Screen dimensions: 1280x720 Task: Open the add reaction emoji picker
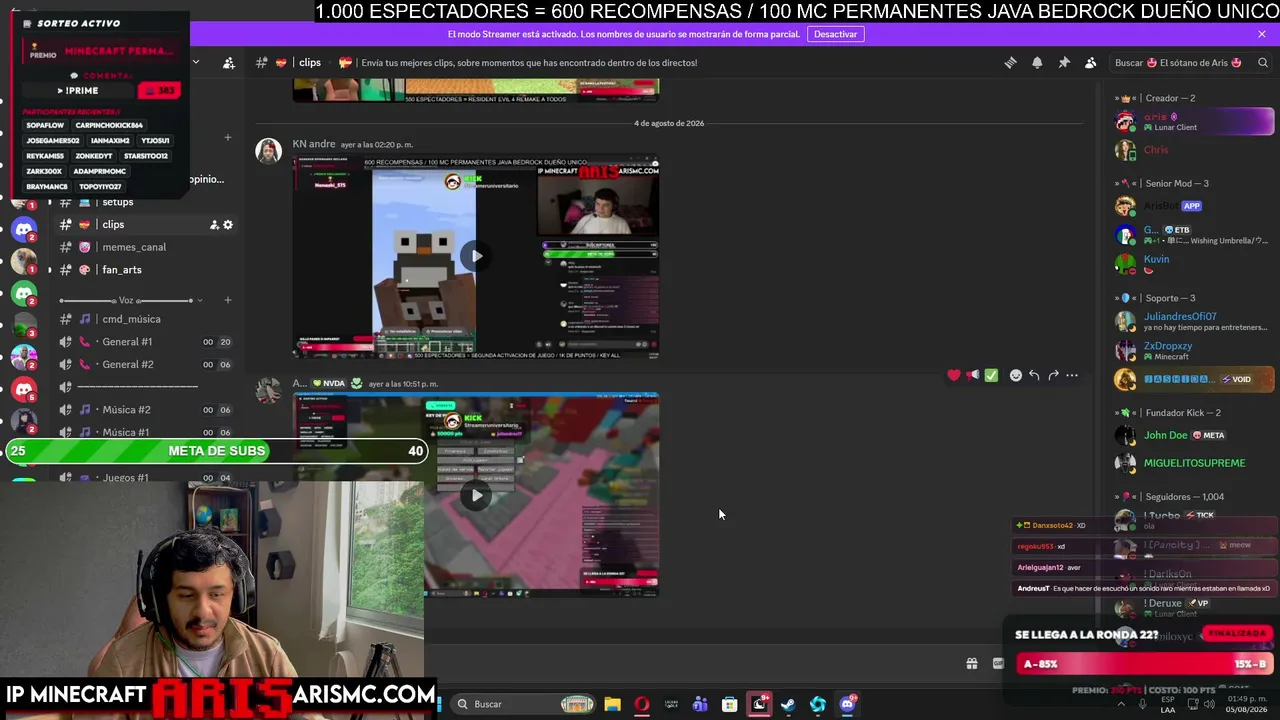pos(1016,375)
